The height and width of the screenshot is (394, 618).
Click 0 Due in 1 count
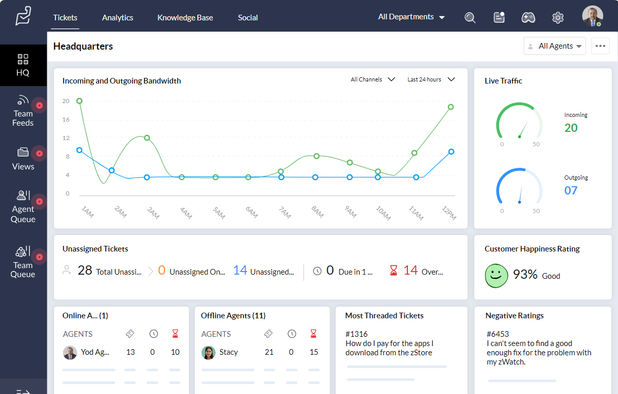(330, 270)
